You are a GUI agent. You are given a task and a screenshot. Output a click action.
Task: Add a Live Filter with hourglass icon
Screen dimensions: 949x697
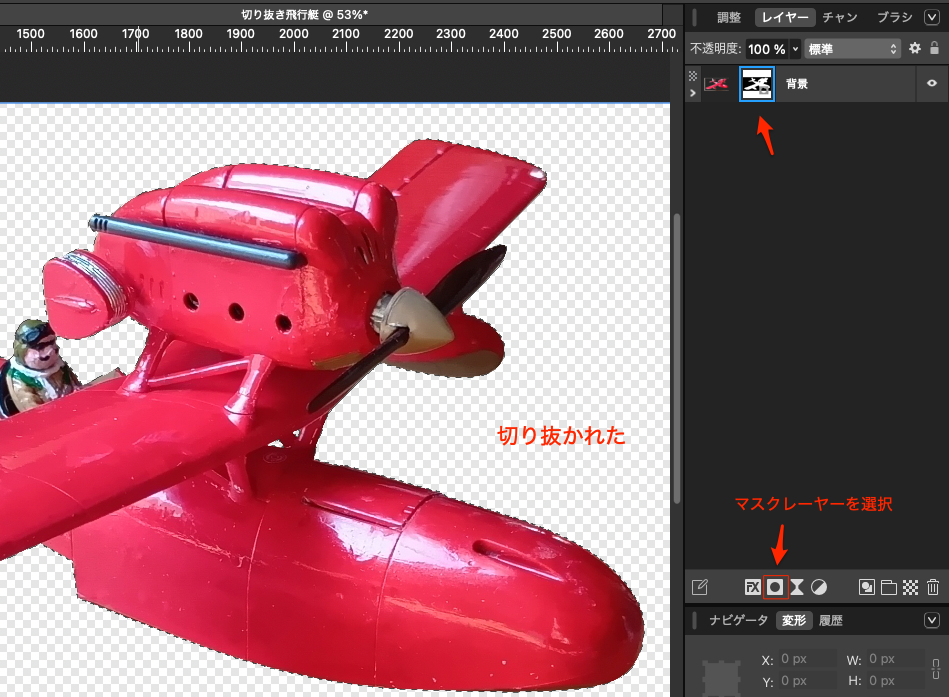click(797, 587)
